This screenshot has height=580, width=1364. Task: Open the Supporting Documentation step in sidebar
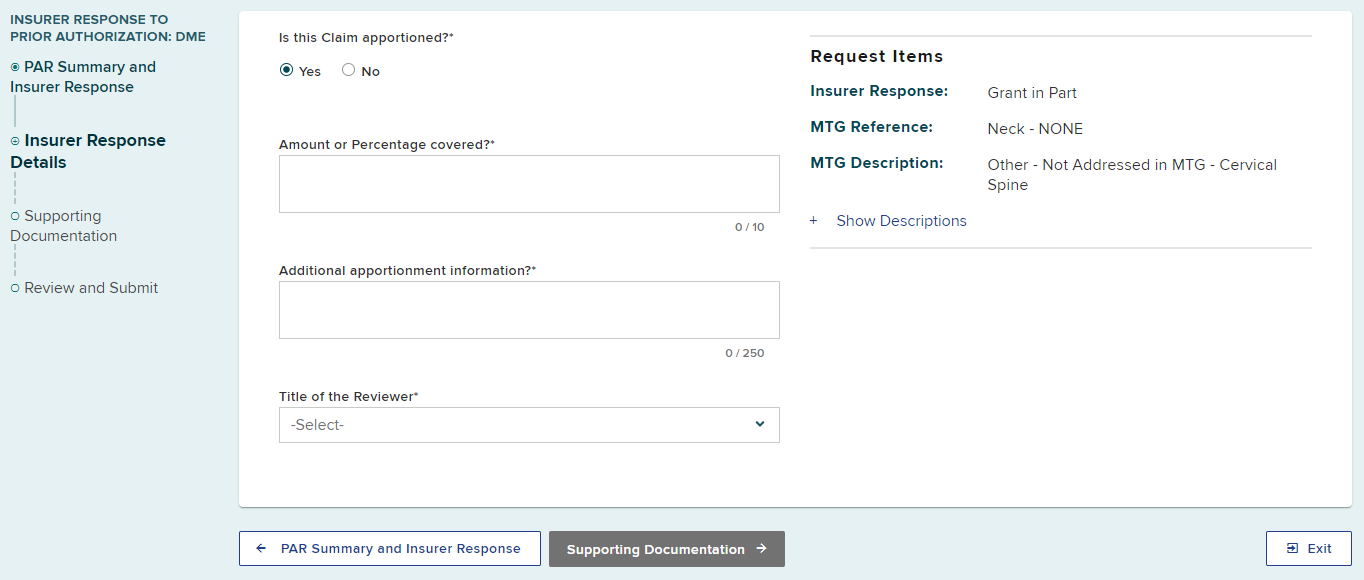tap(63, 225)
